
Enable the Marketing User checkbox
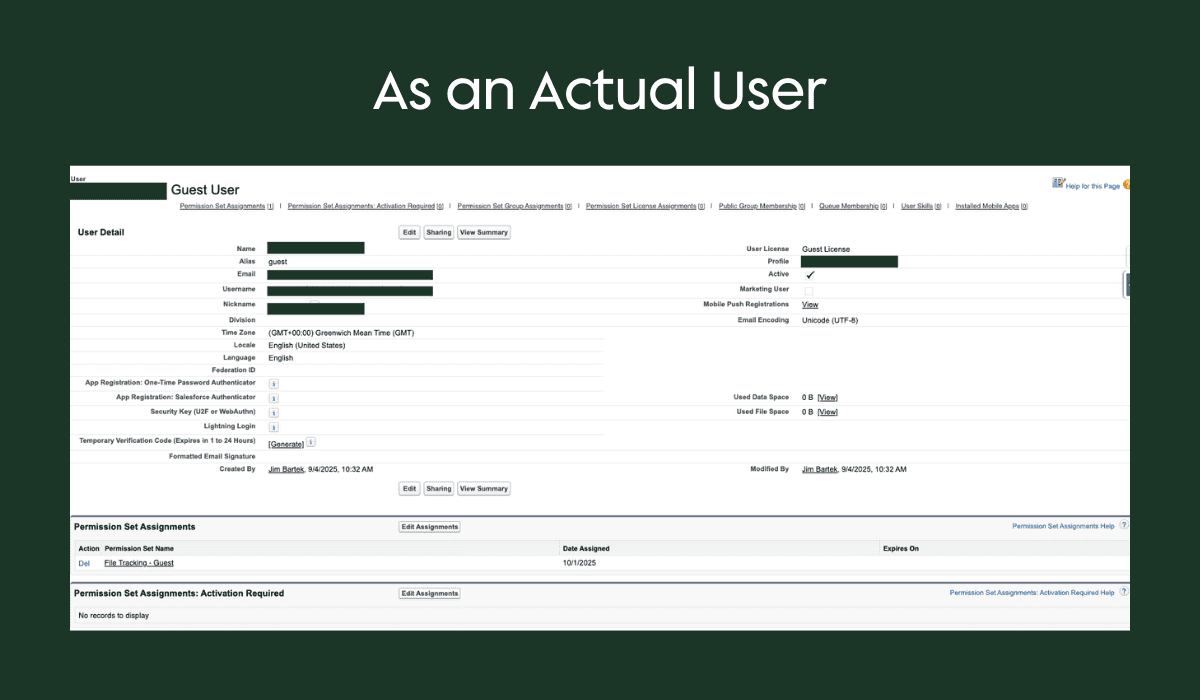pos(808,289)
